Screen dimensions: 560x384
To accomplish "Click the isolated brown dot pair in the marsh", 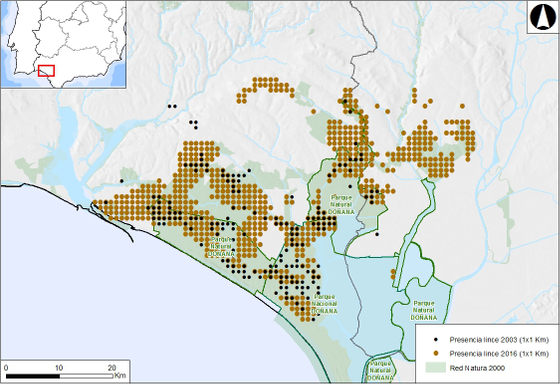I will (x=393, y=274).
